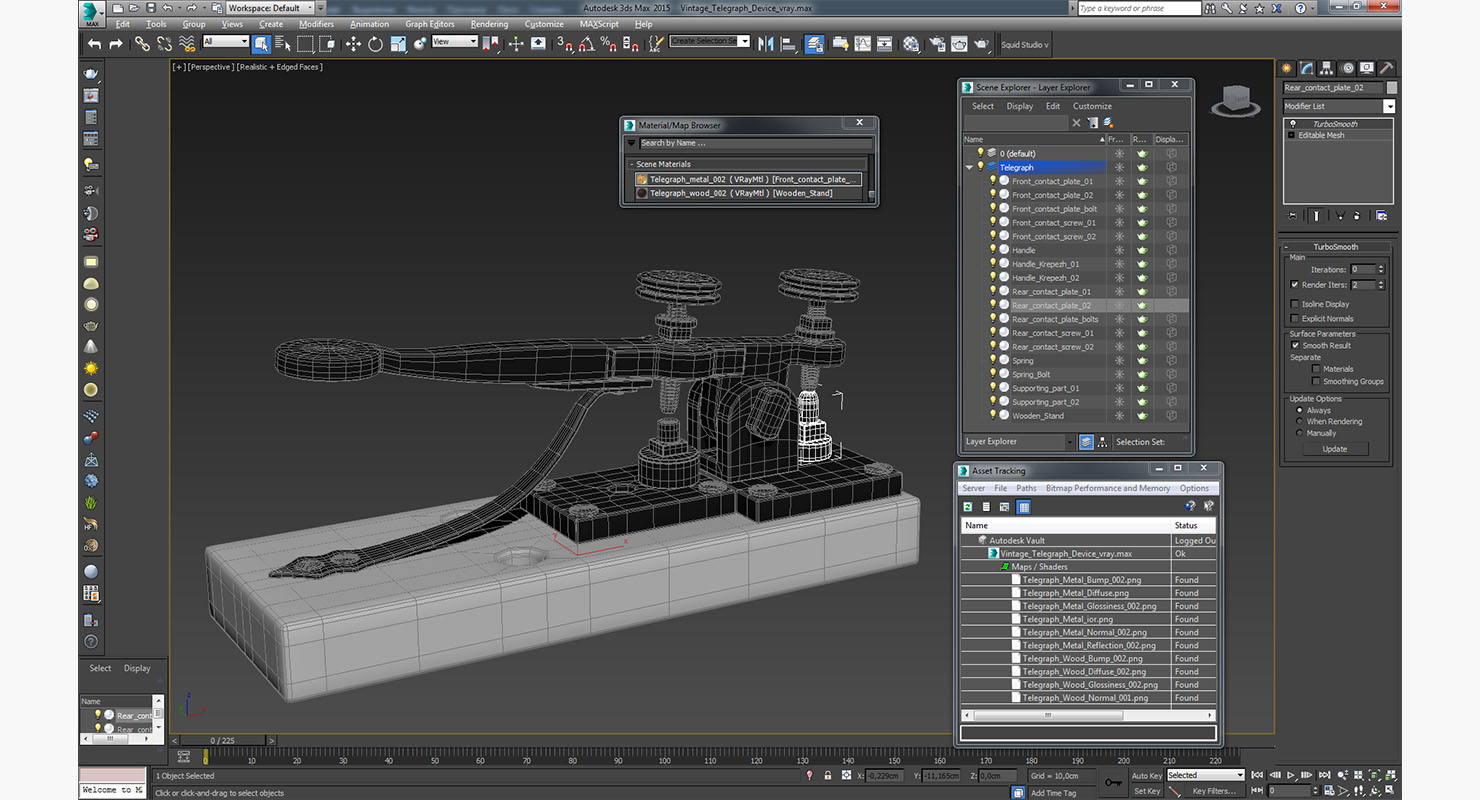Open the MAXScript menu
This screenshot has height=800, width=1480.
click(x=599, y=24)
